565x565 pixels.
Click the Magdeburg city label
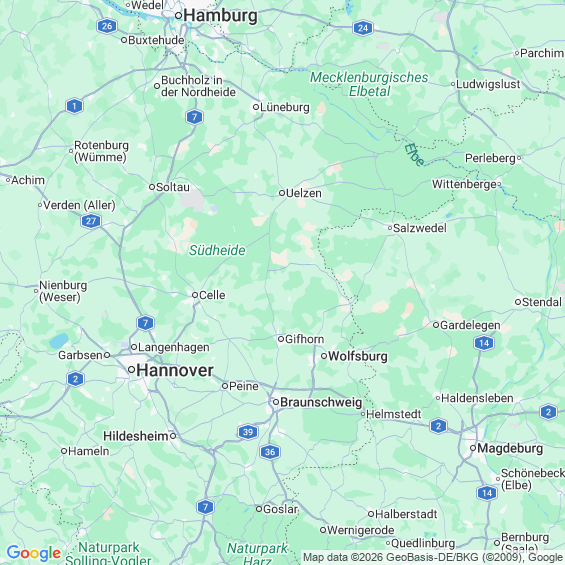[x=510, y=448]
